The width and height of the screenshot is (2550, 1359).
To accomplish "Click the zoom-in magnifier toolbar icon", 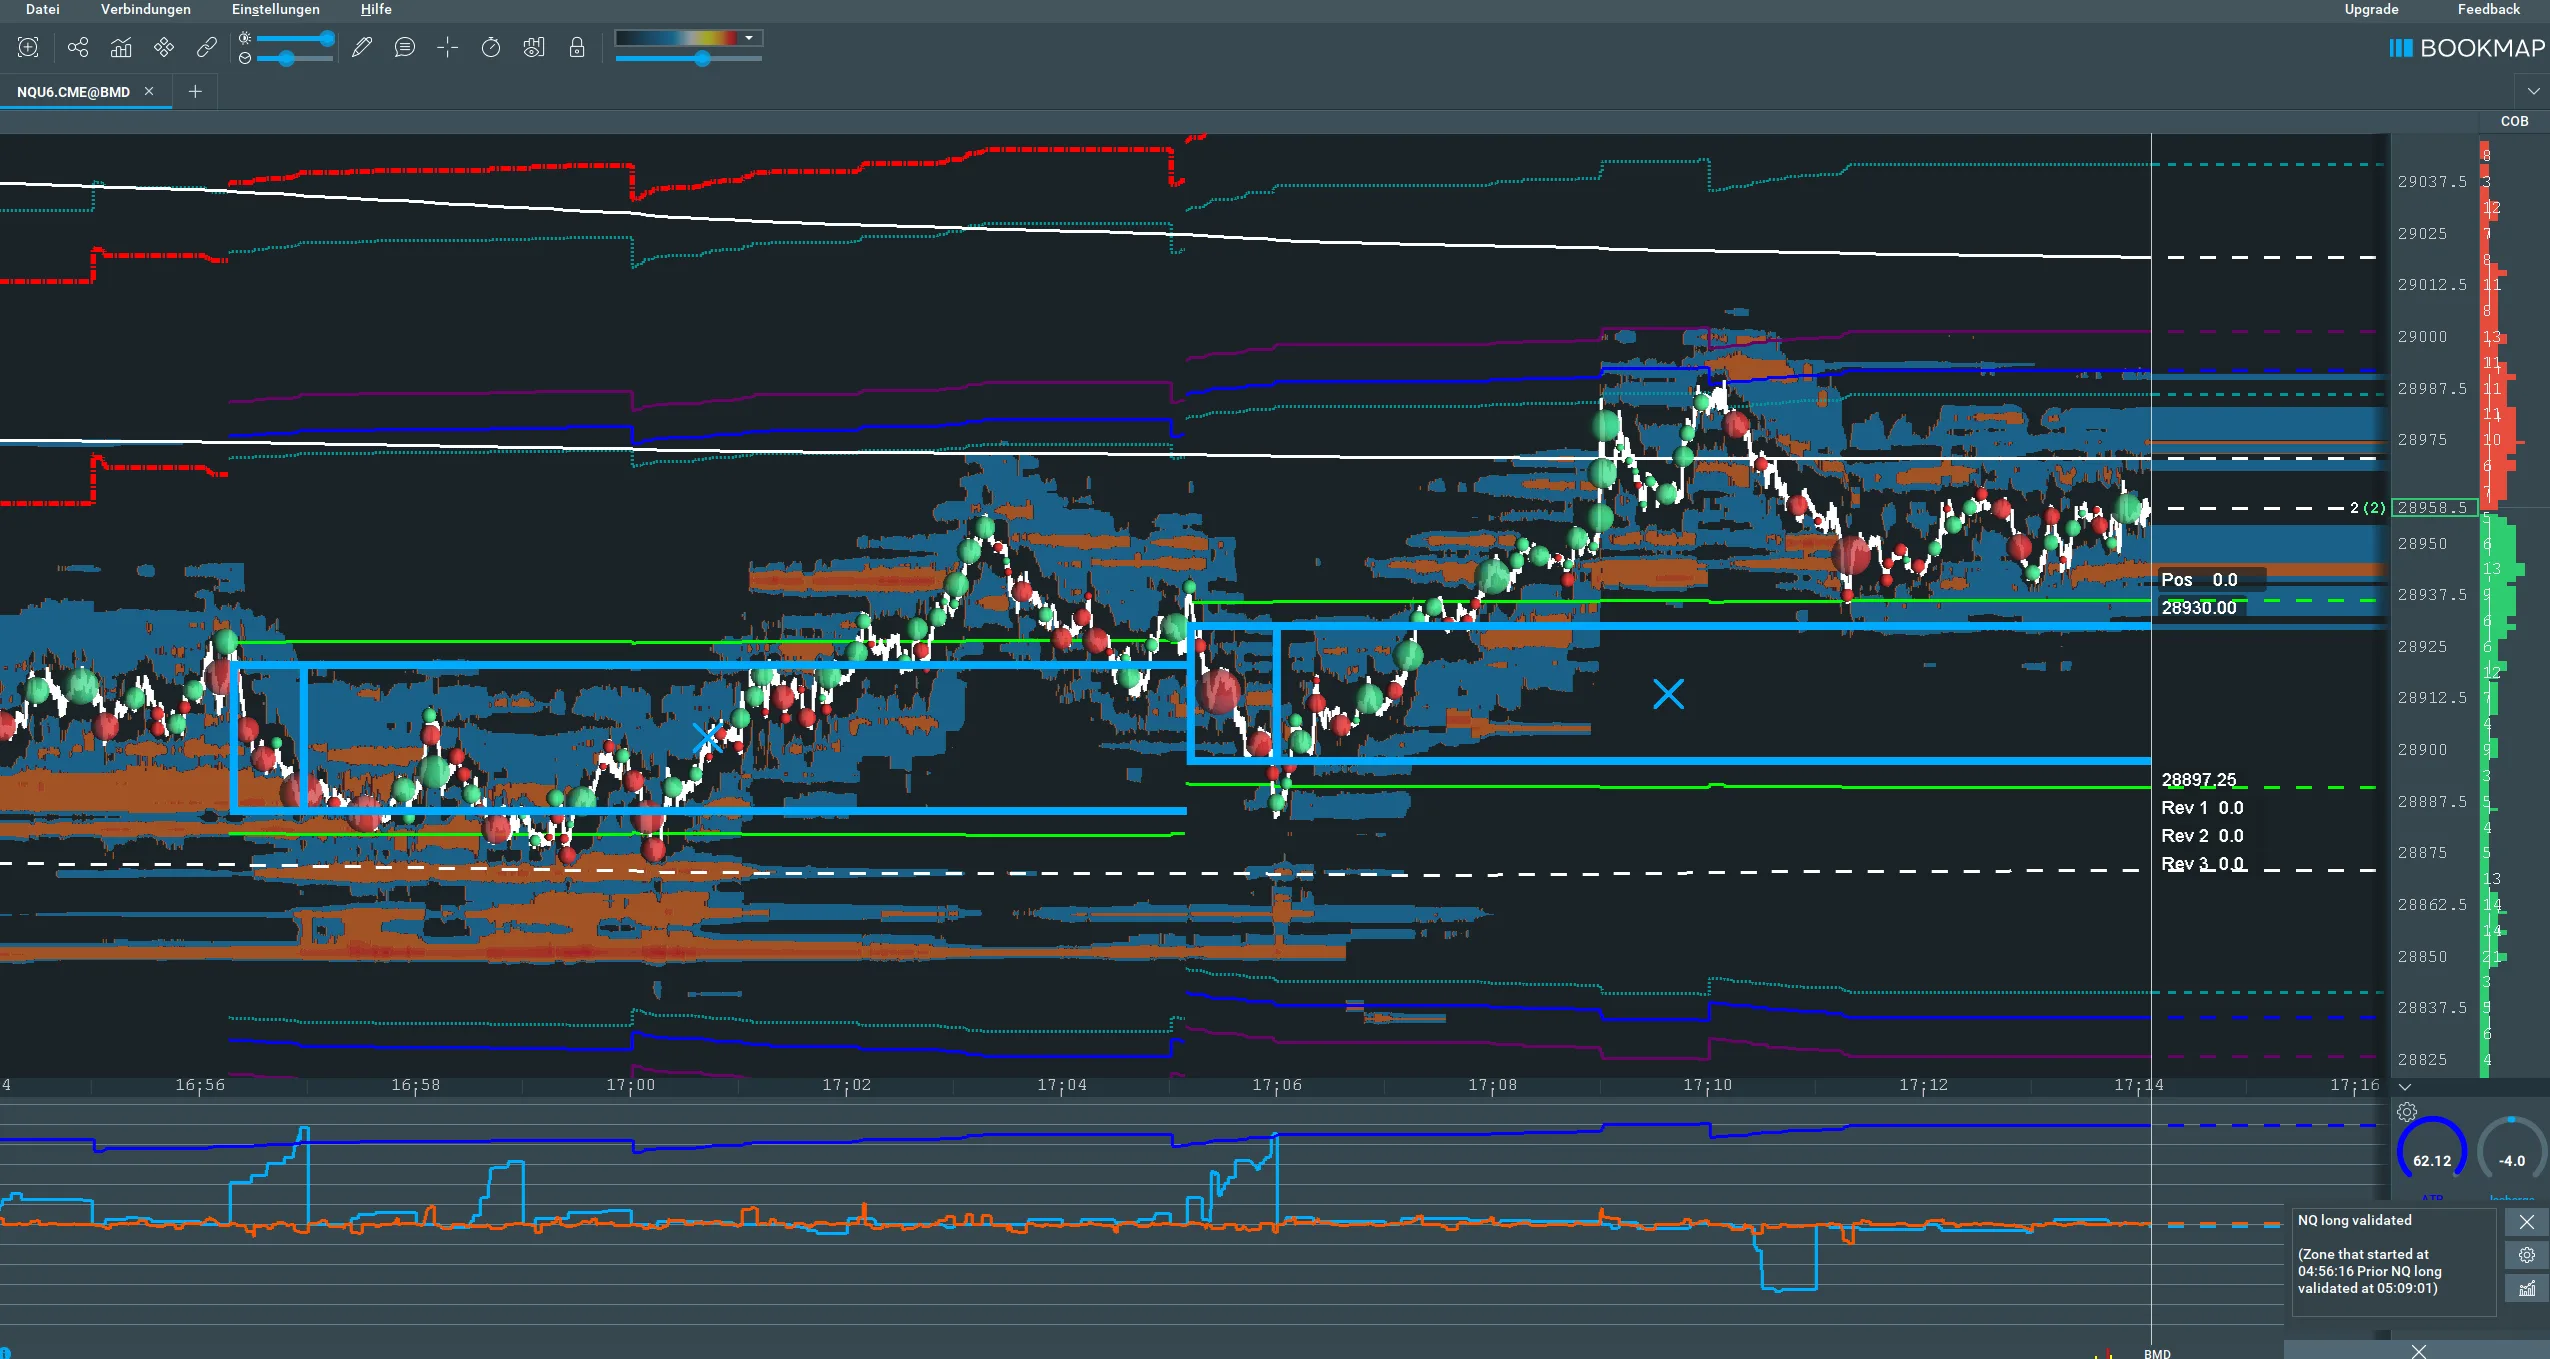I will pyautogui.click(x=28, y=47).
